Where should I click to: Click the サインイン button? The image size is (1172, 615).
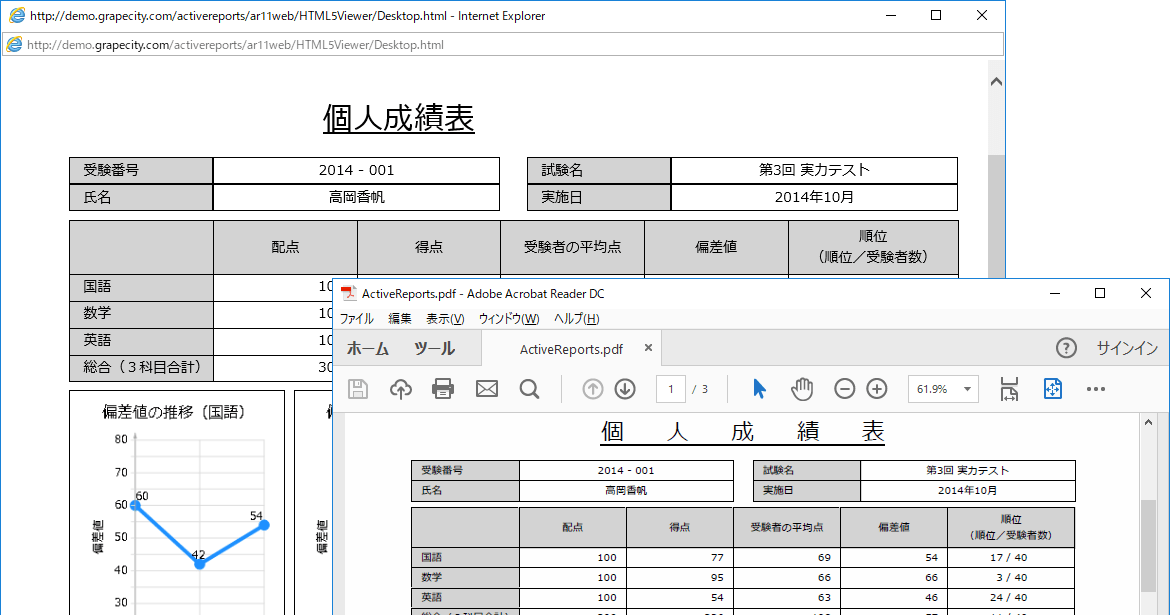(1127, 348)
